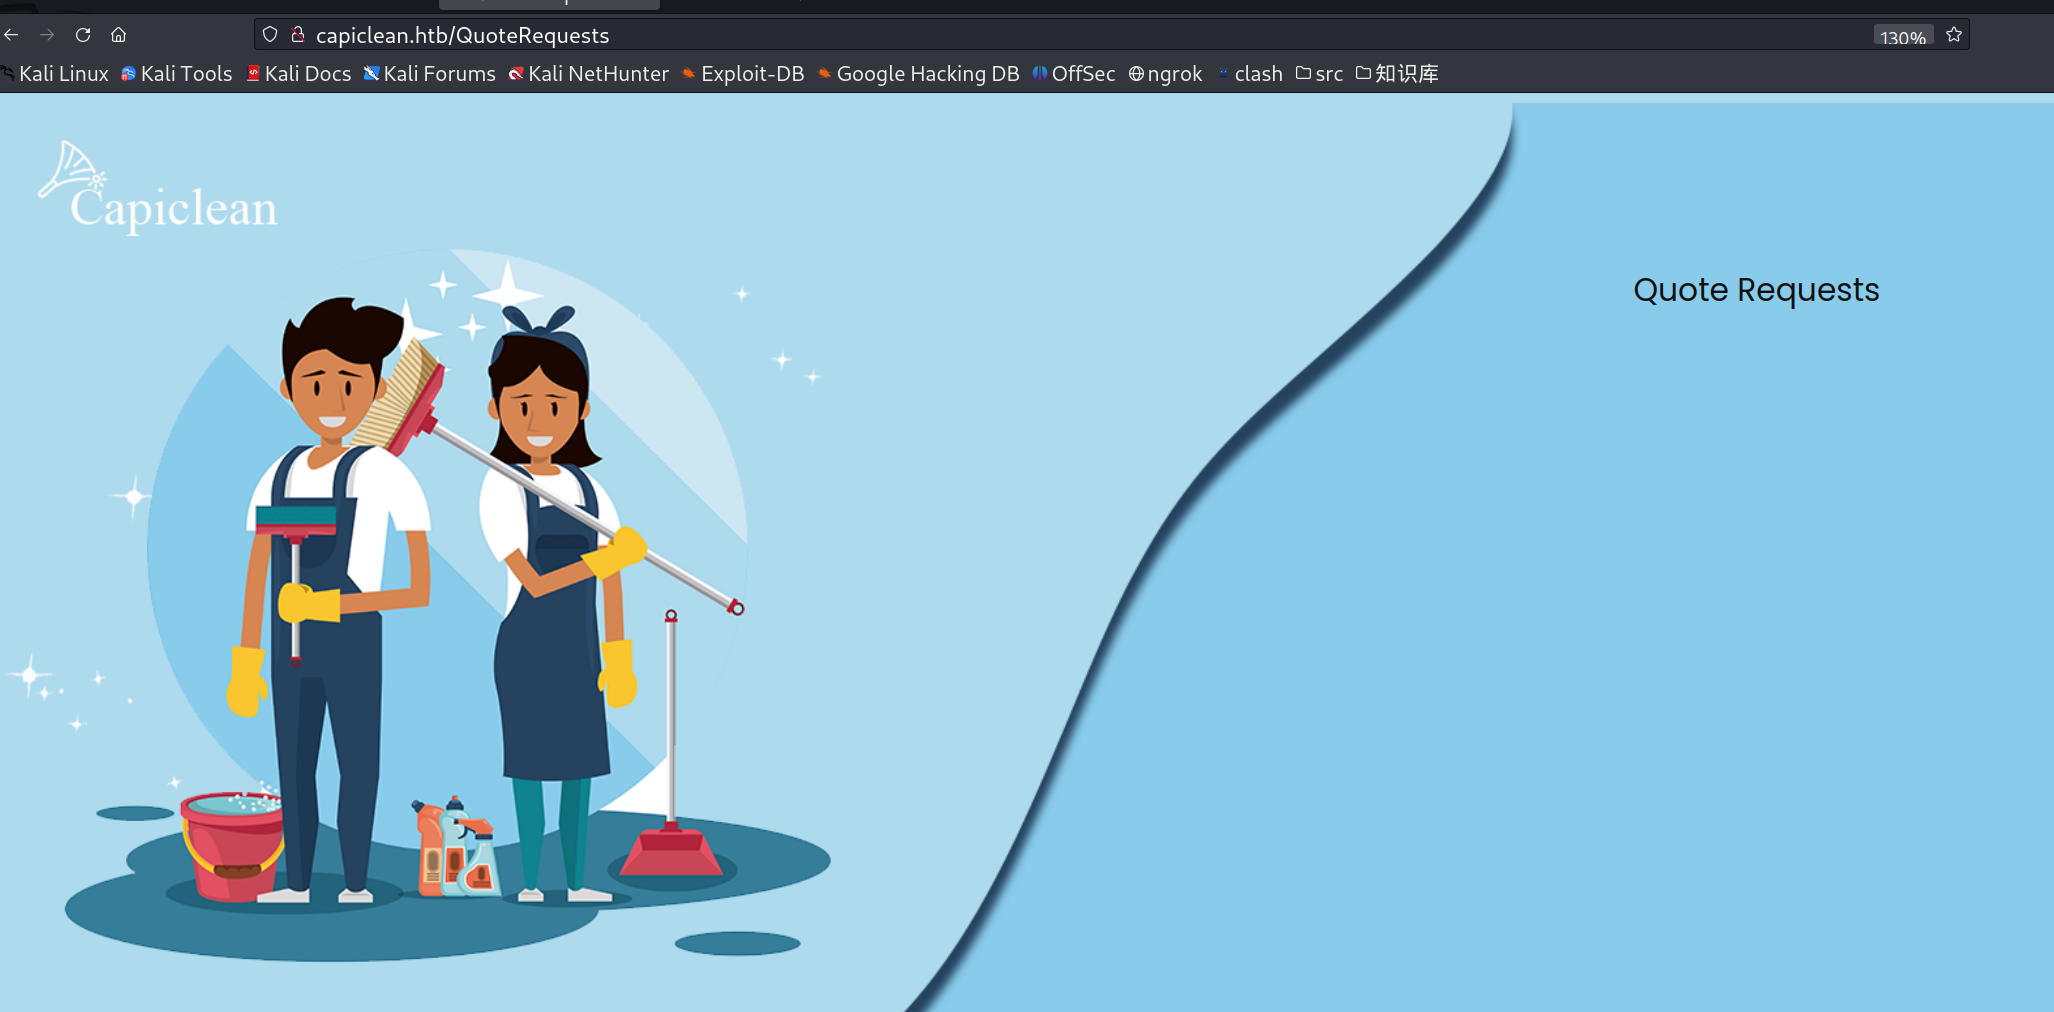Click the browser forward arrow

click(x=47, y=35)
